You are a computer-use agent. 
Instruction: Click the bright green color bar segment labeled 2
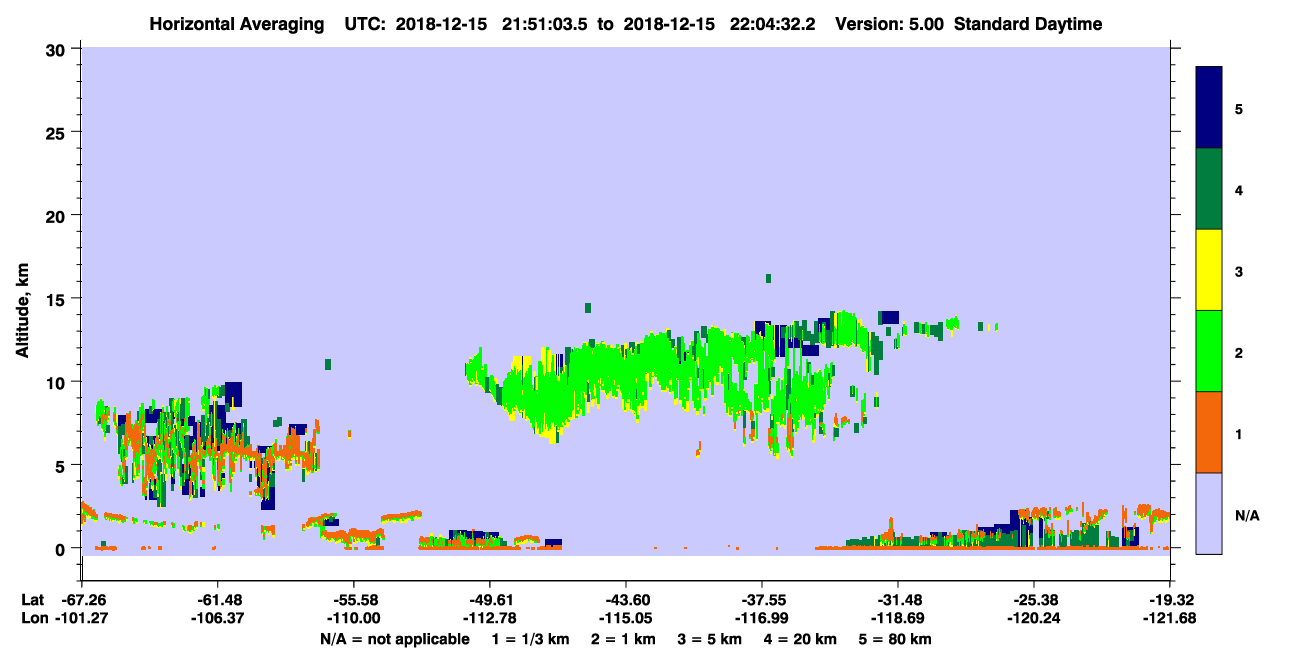pyautogui.click(x=1209, y=351)
